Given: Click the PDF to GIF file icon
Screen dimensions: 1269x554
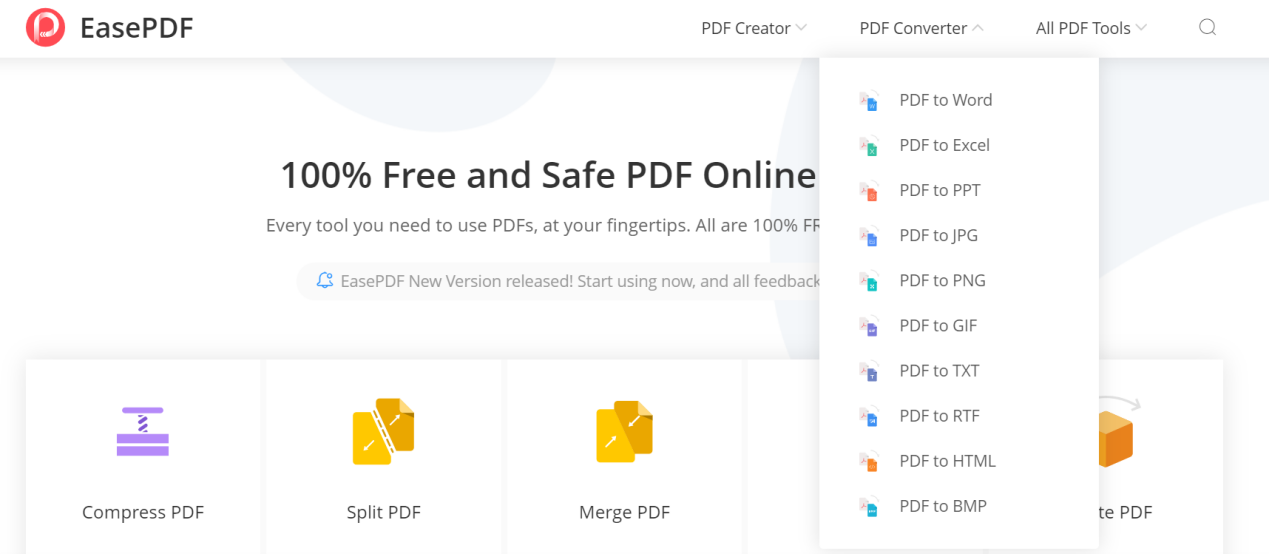Looking at the screenshot, I should pos(868,326).
